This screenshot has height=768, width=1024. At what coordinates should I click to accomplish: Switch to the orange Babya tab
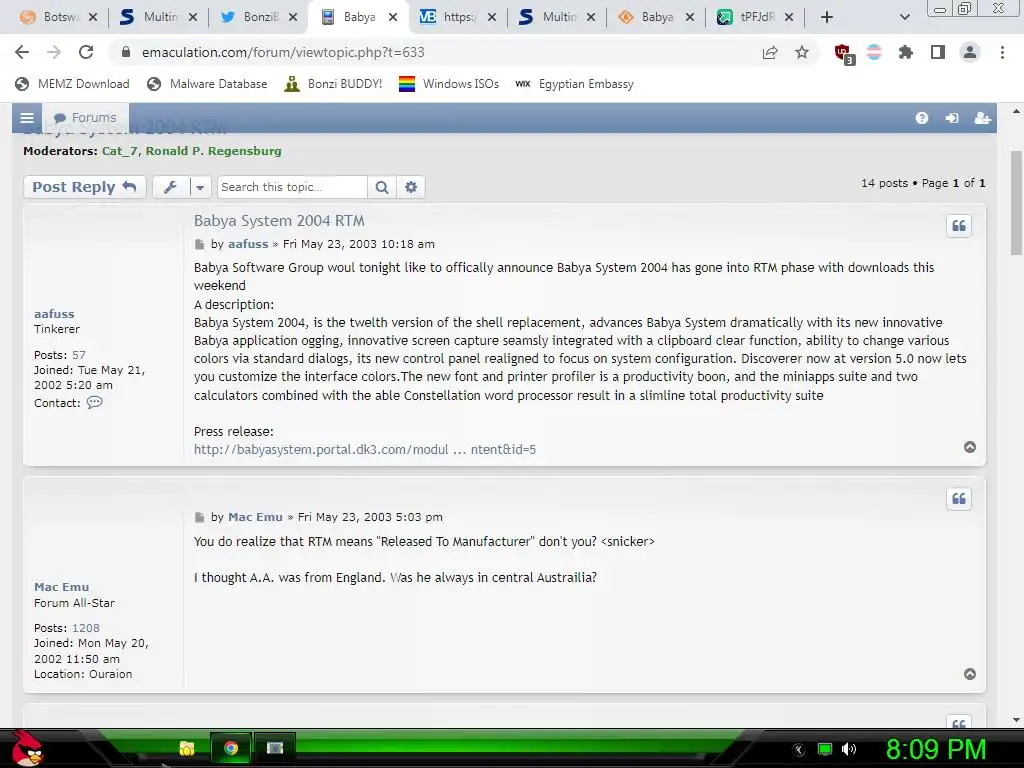point(656,17)
